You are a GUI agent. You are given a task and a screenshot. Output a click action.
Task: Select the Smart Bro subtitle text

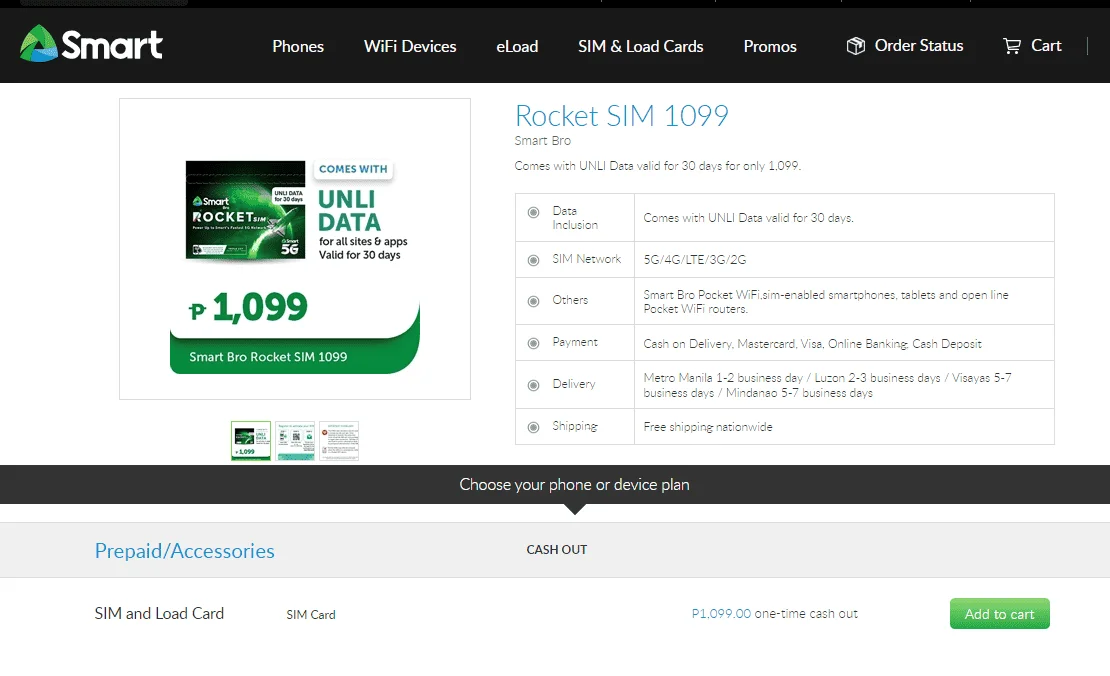[542, 141]
